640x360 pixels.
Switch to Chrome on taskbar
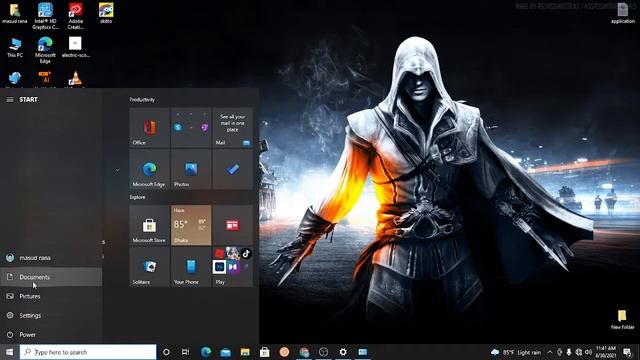click(304, 352)
